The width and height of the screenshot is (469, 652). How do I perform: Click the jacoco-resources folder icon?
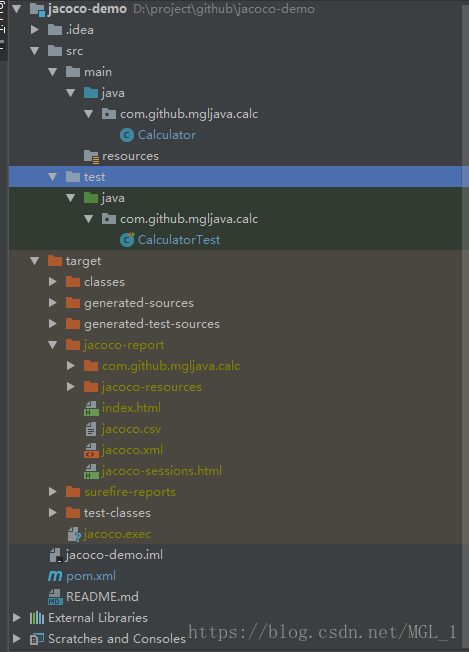91,387
